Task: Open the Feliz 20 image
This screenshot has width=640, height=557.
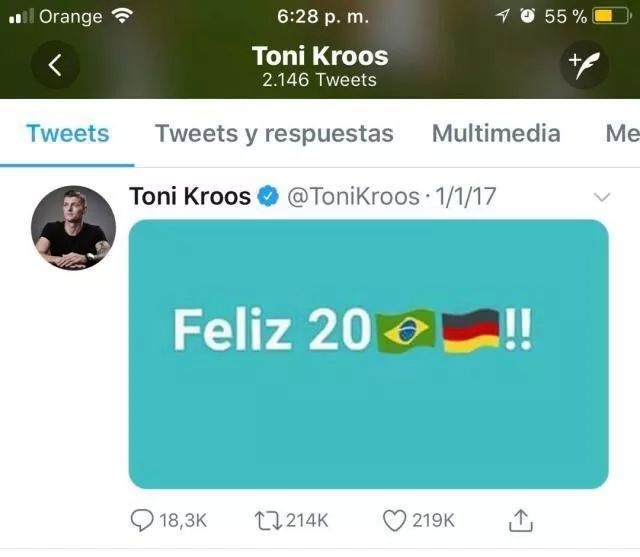Action: pos(368,354)
